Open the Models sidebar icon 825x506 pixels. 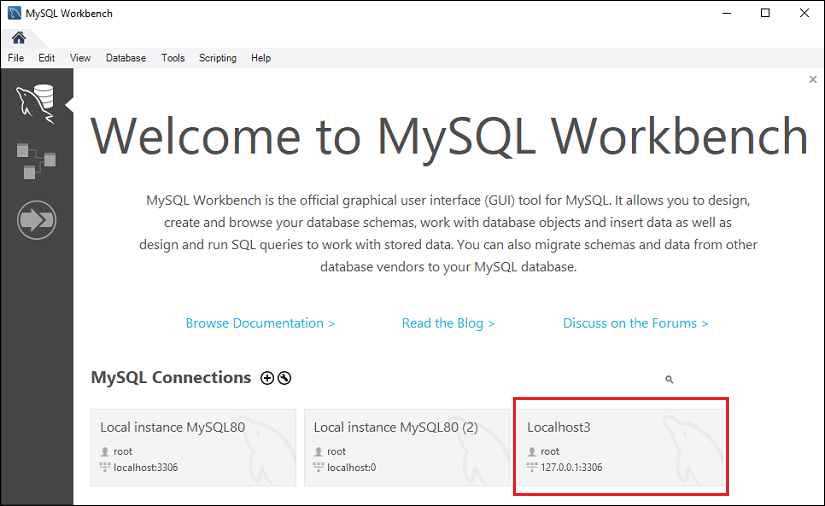click(x=36, y=160)
